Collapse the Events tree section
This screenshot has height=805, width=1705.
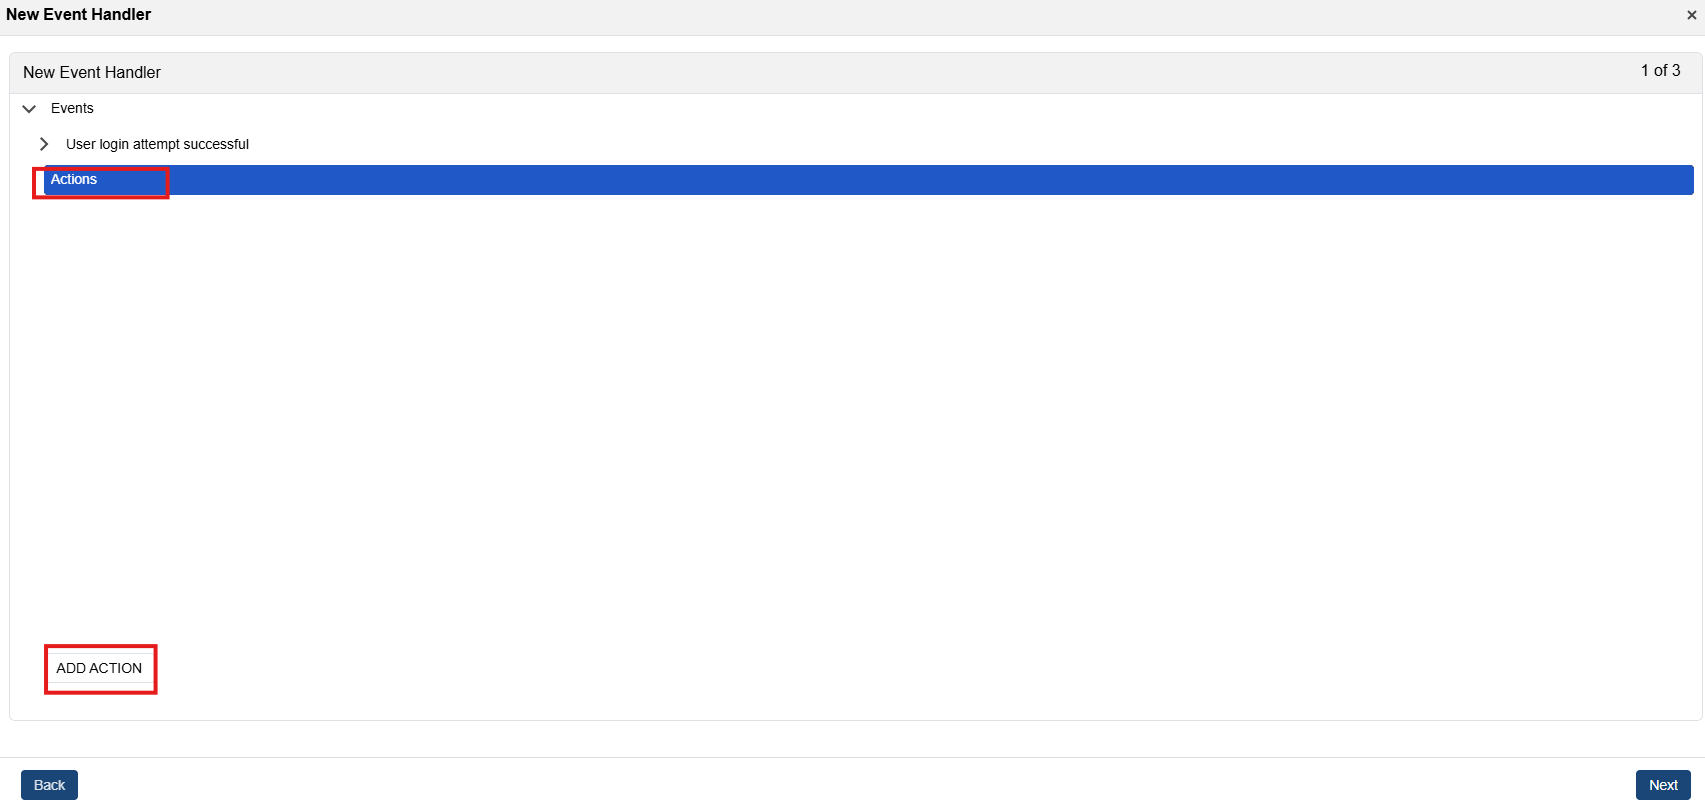click(x=29, y=109)
